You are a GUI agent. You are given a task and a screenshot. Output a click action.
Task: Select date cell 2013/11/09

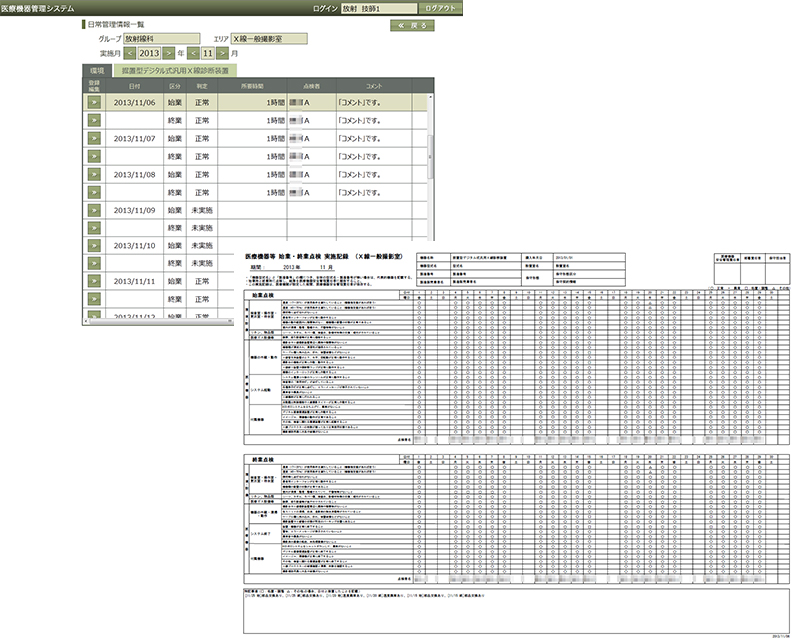click(134, 210)
